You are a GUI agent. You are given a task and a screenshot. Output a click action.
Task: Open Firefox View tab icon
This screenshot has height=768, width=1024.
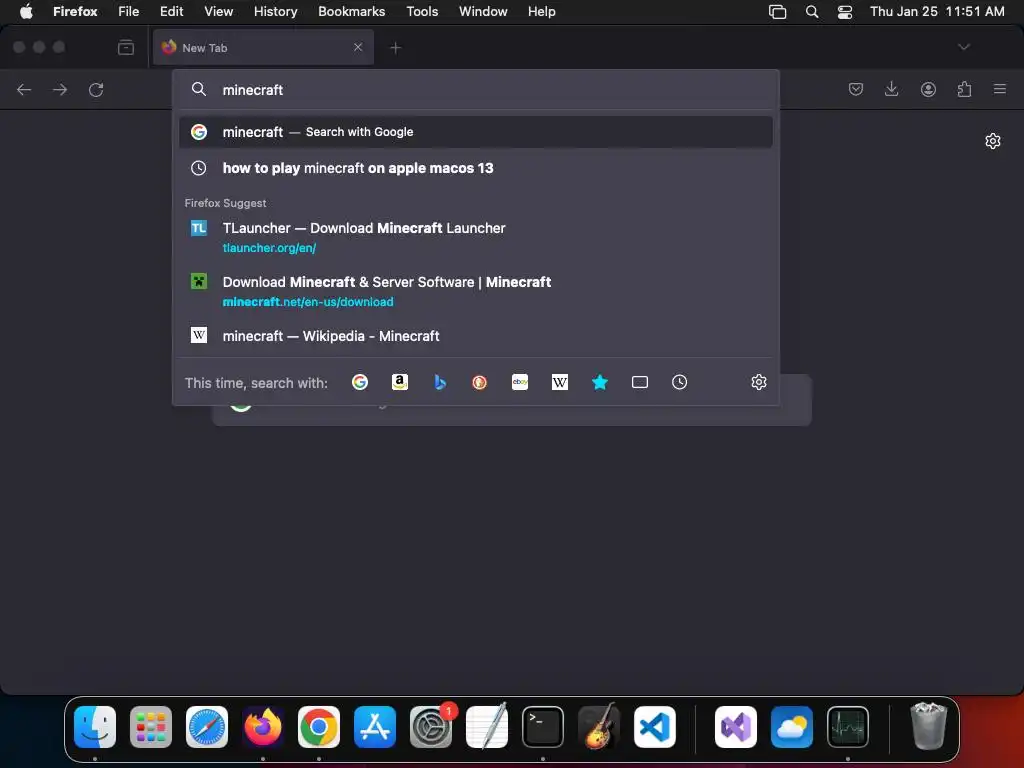pos(126,48)
